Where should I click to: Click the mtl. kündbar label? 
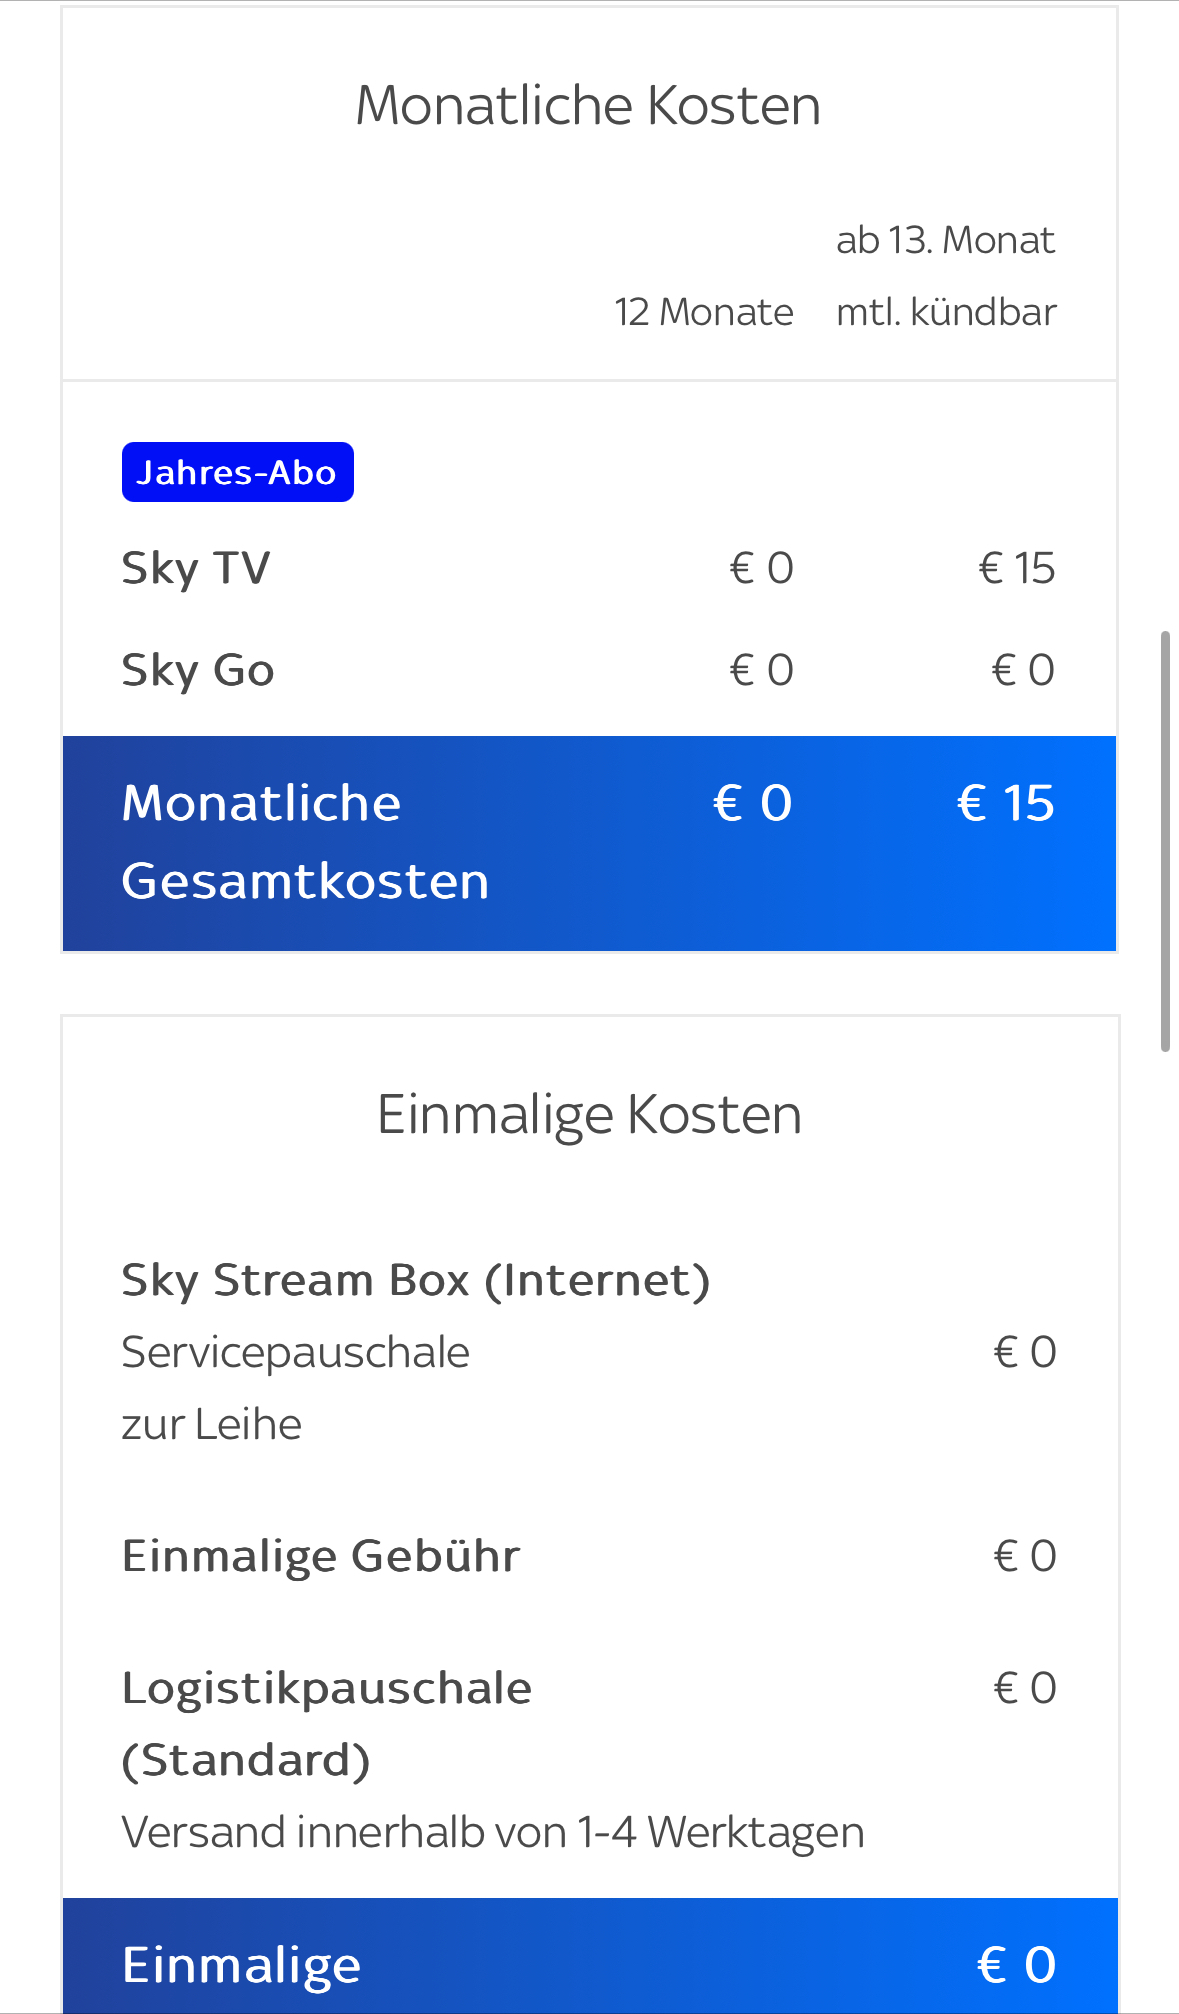946,312
